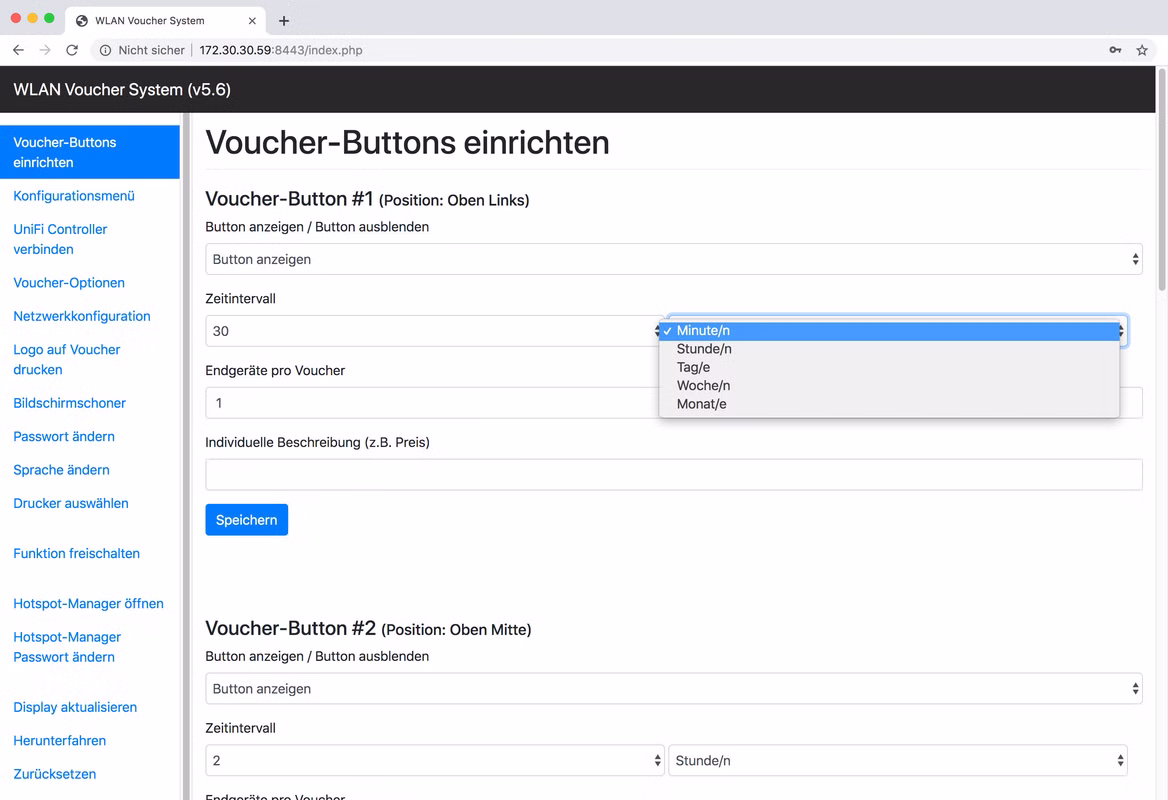
Task: Select the Monat/e option
Action: 701,404
